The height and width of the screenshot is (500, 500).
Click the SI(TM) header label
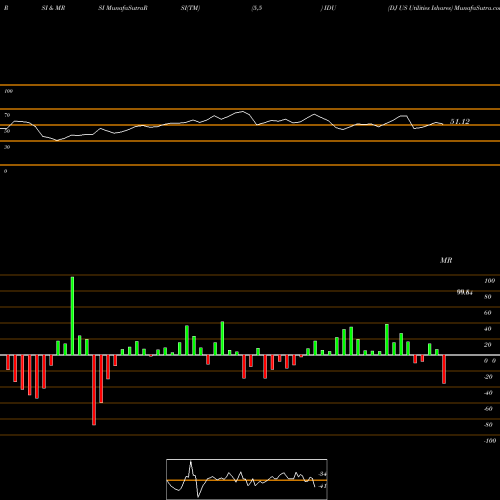click(190, 8)
